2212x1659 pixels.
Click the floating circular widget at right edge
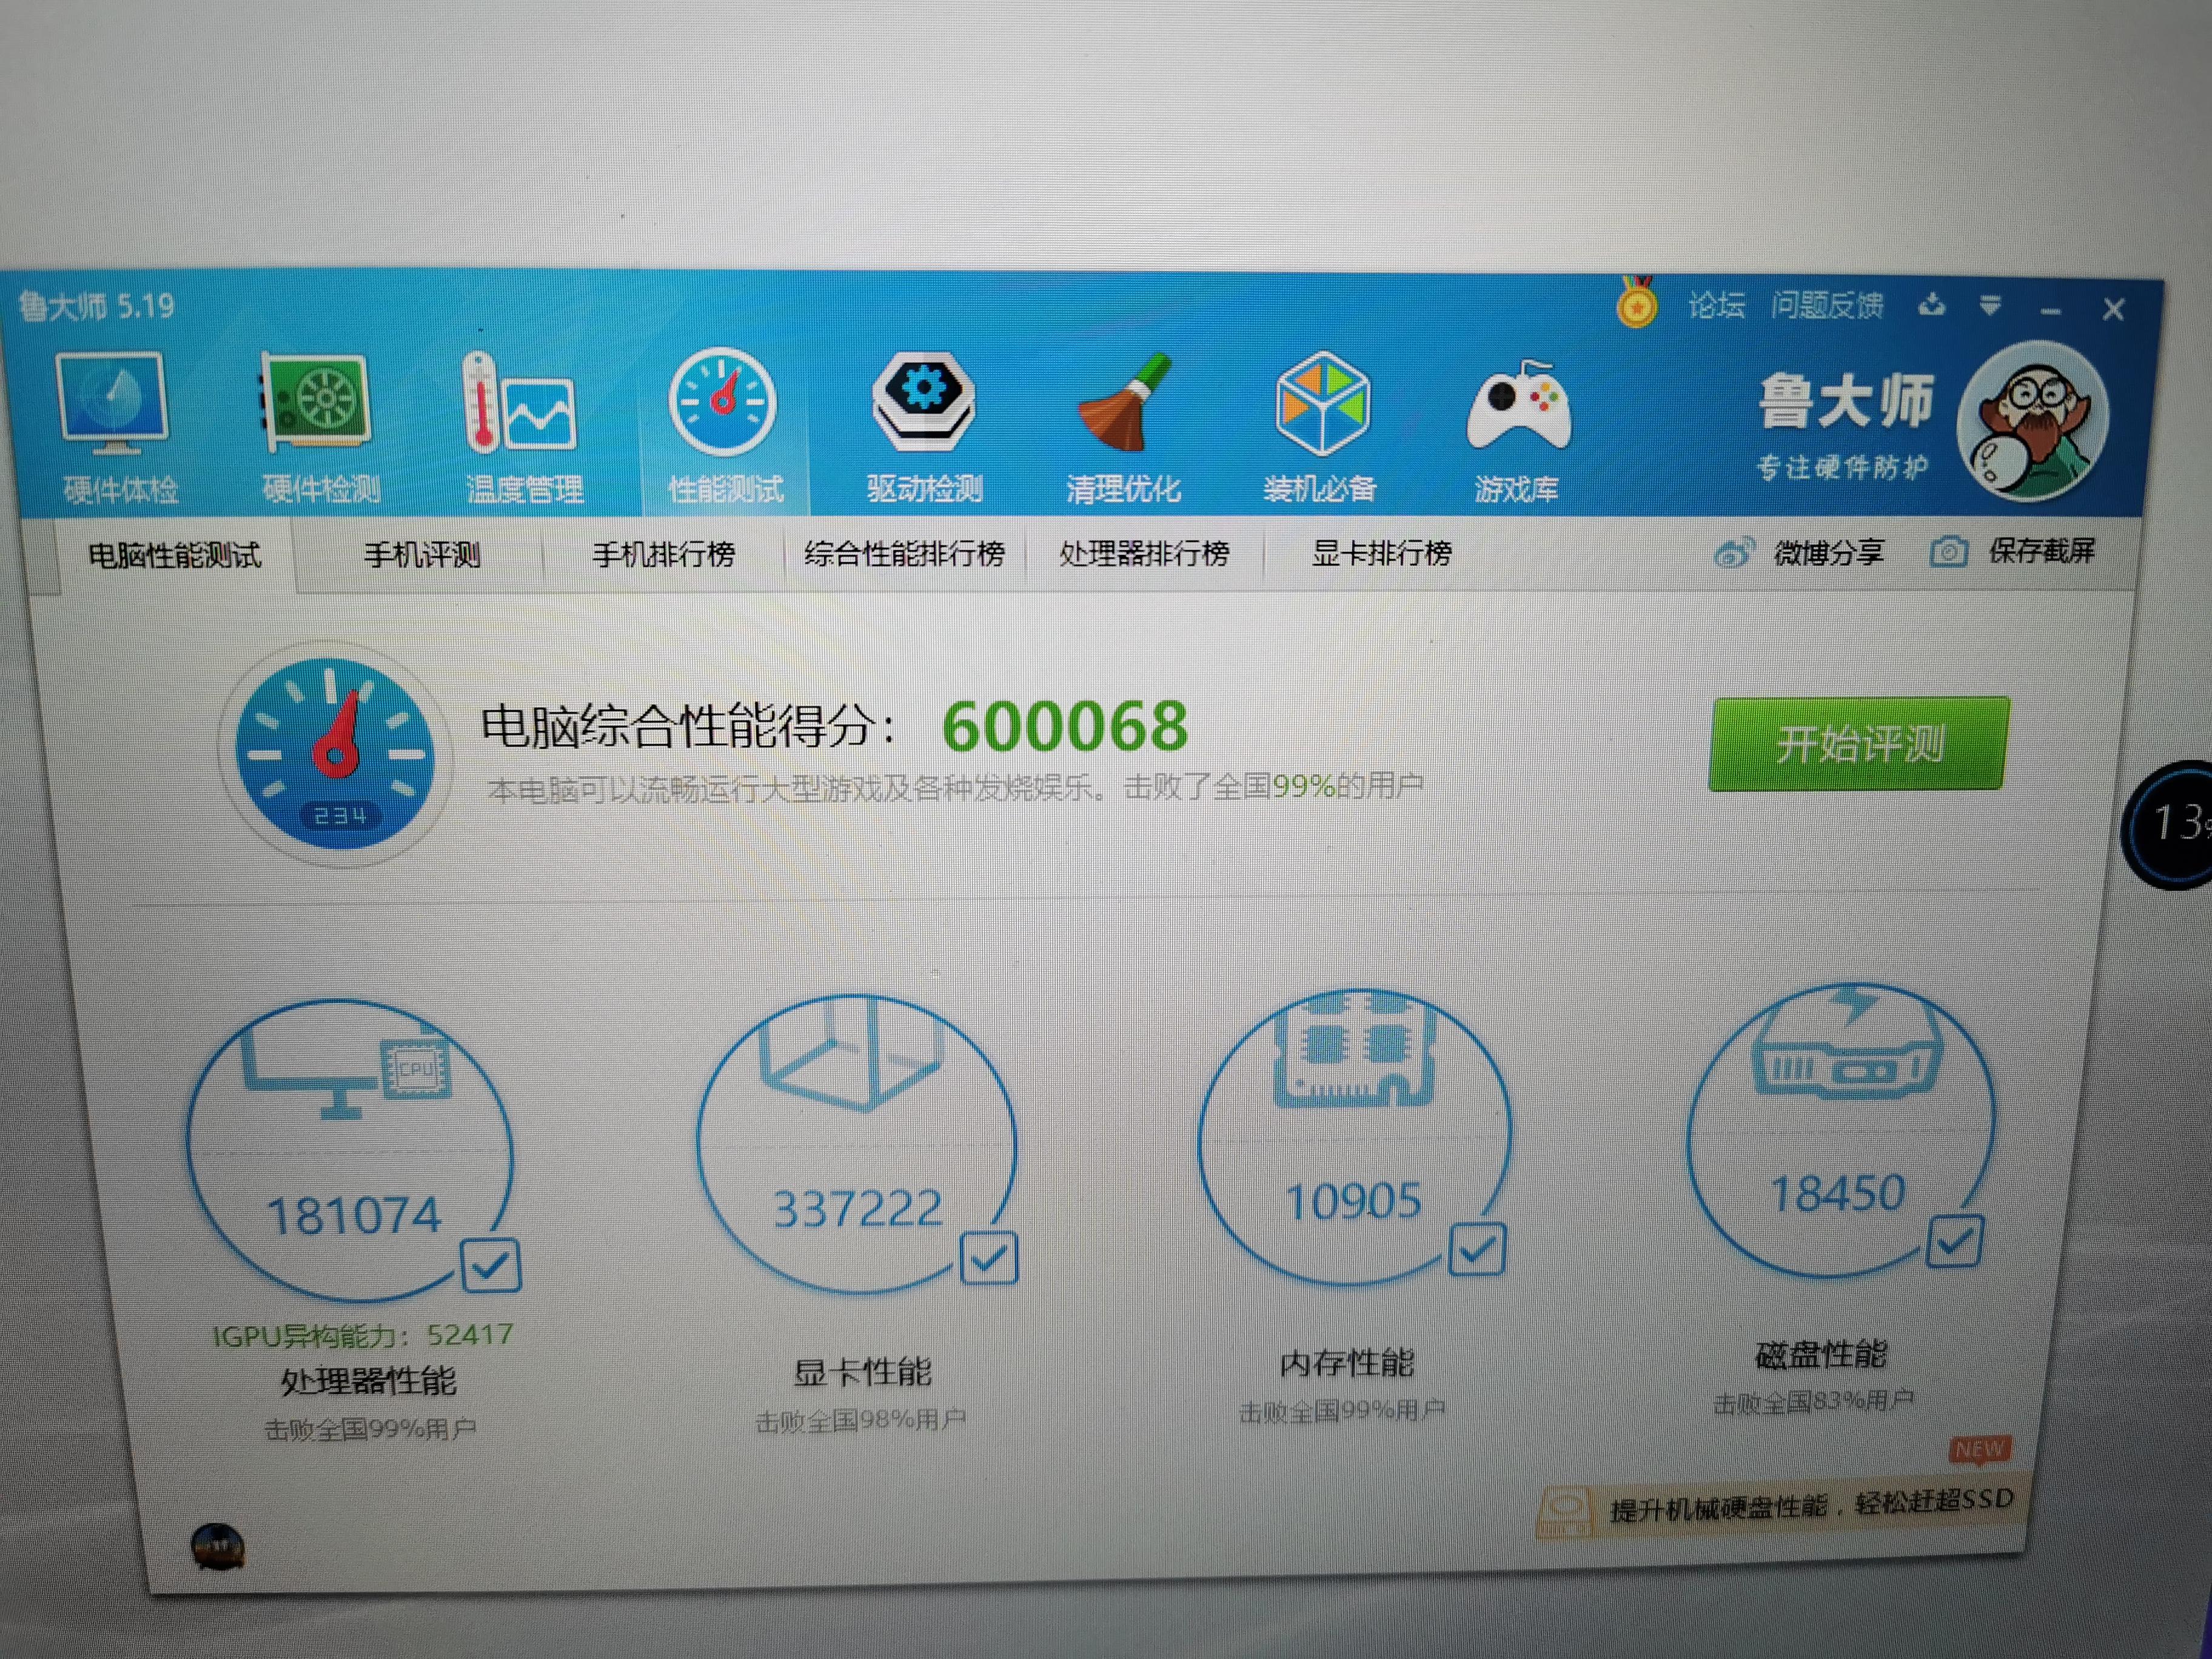click(x=2168, y=825)
